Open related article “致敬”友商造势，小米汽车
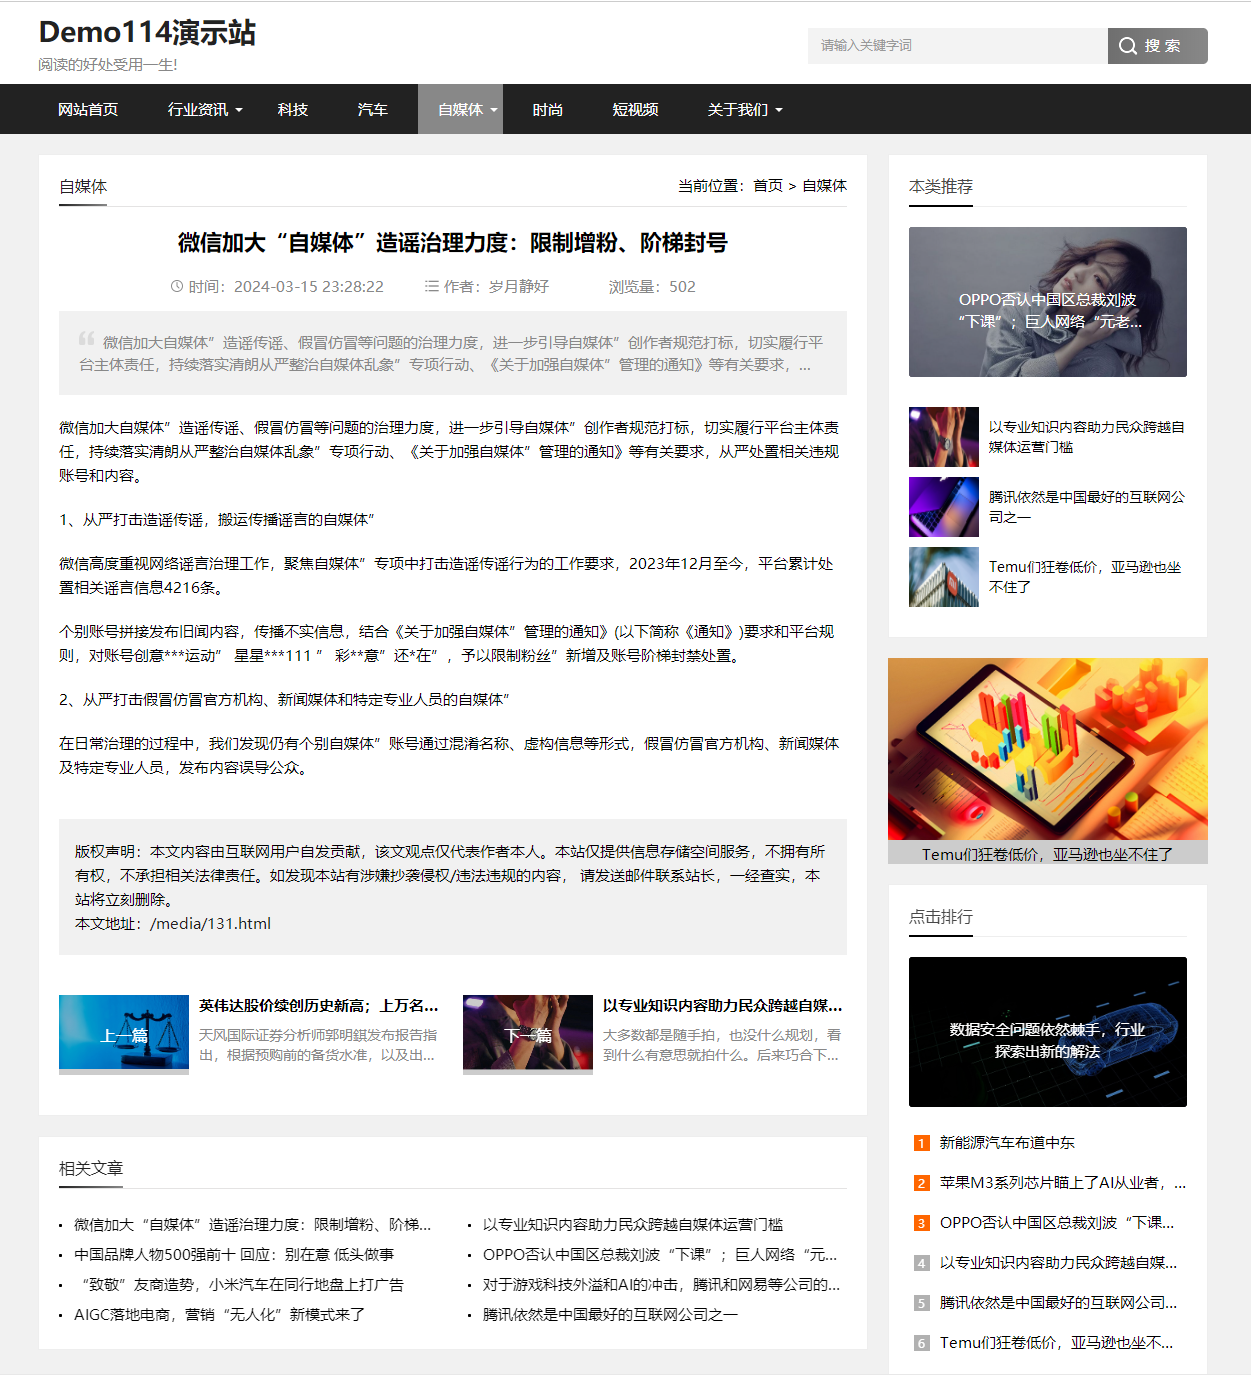The width and height of the screenshot is (1251, 1387). [239, 1285]
